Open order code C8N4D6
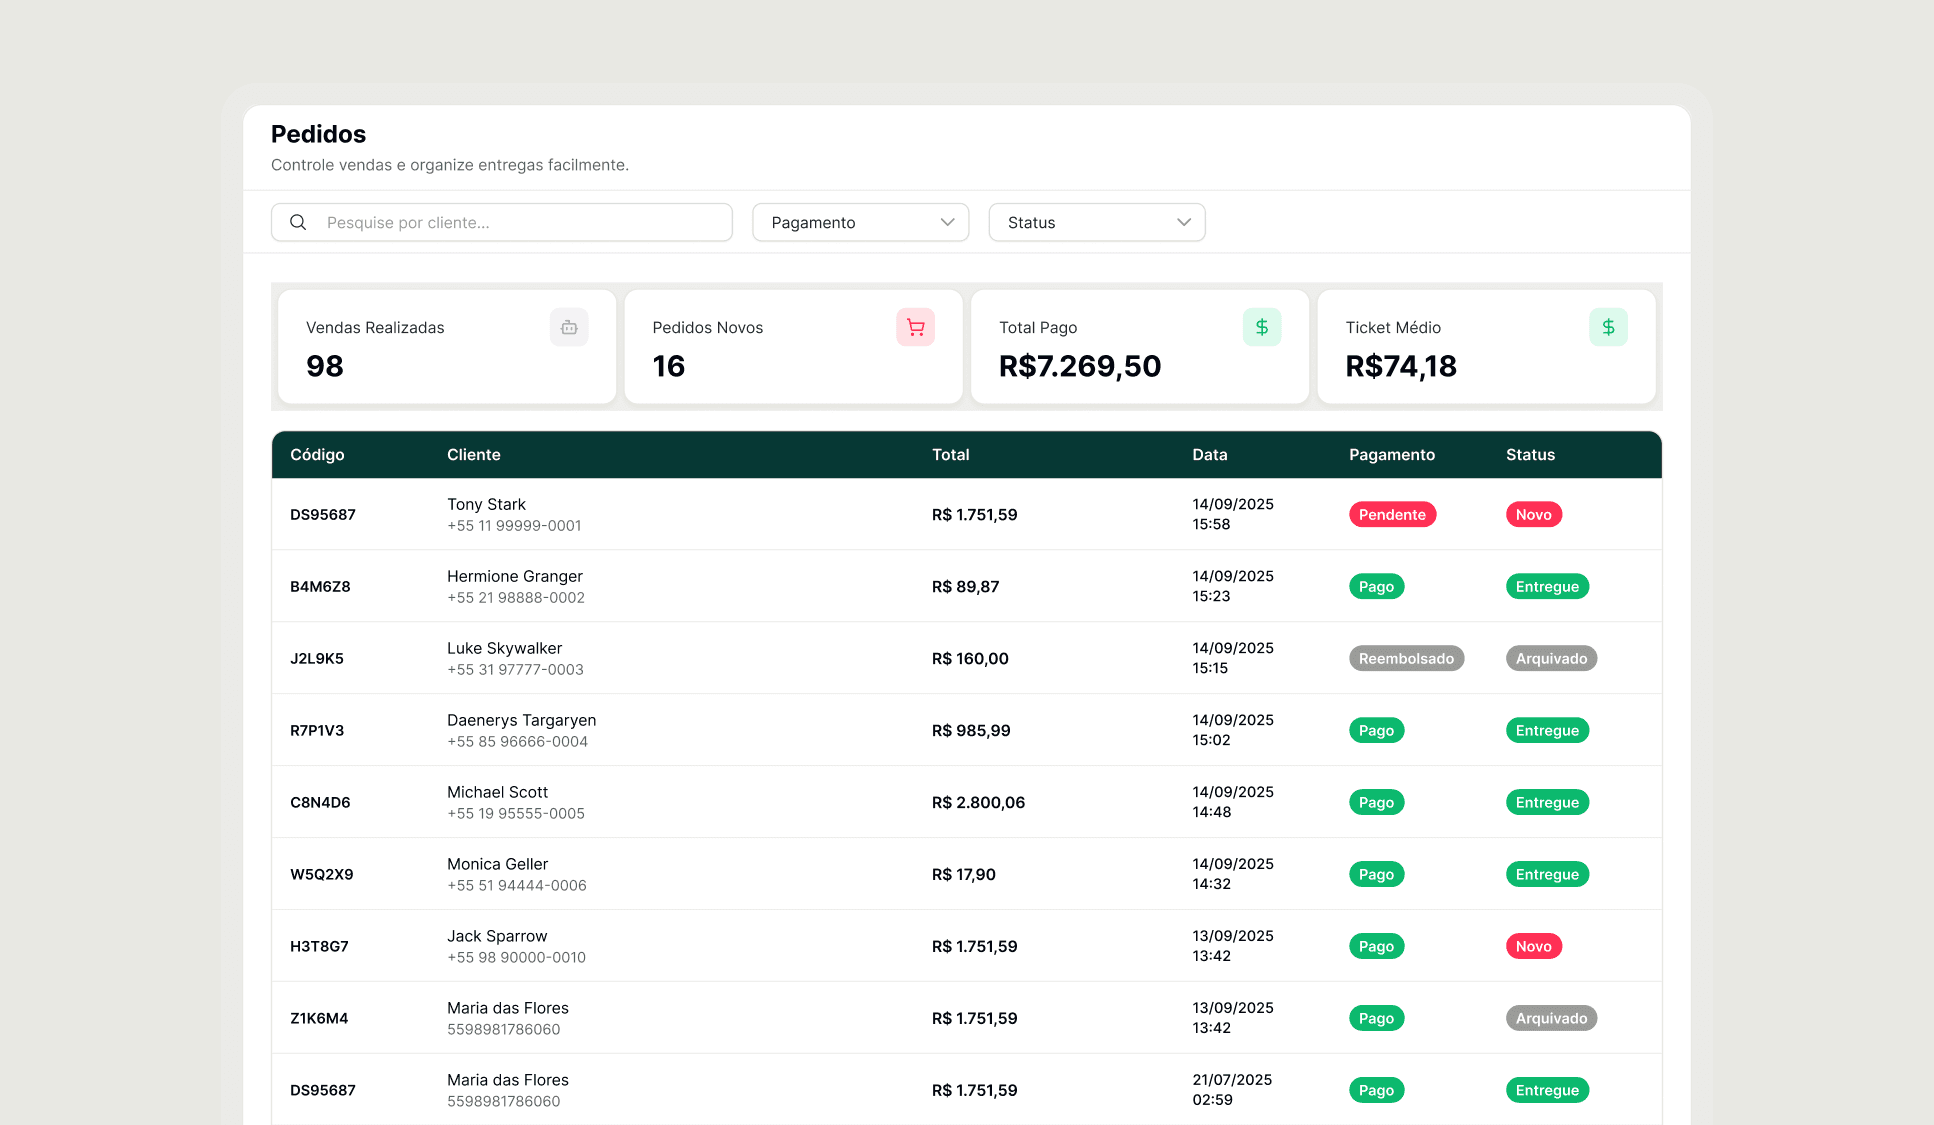Screen dimensions: 1934x1125 click(x=320, y=803)
